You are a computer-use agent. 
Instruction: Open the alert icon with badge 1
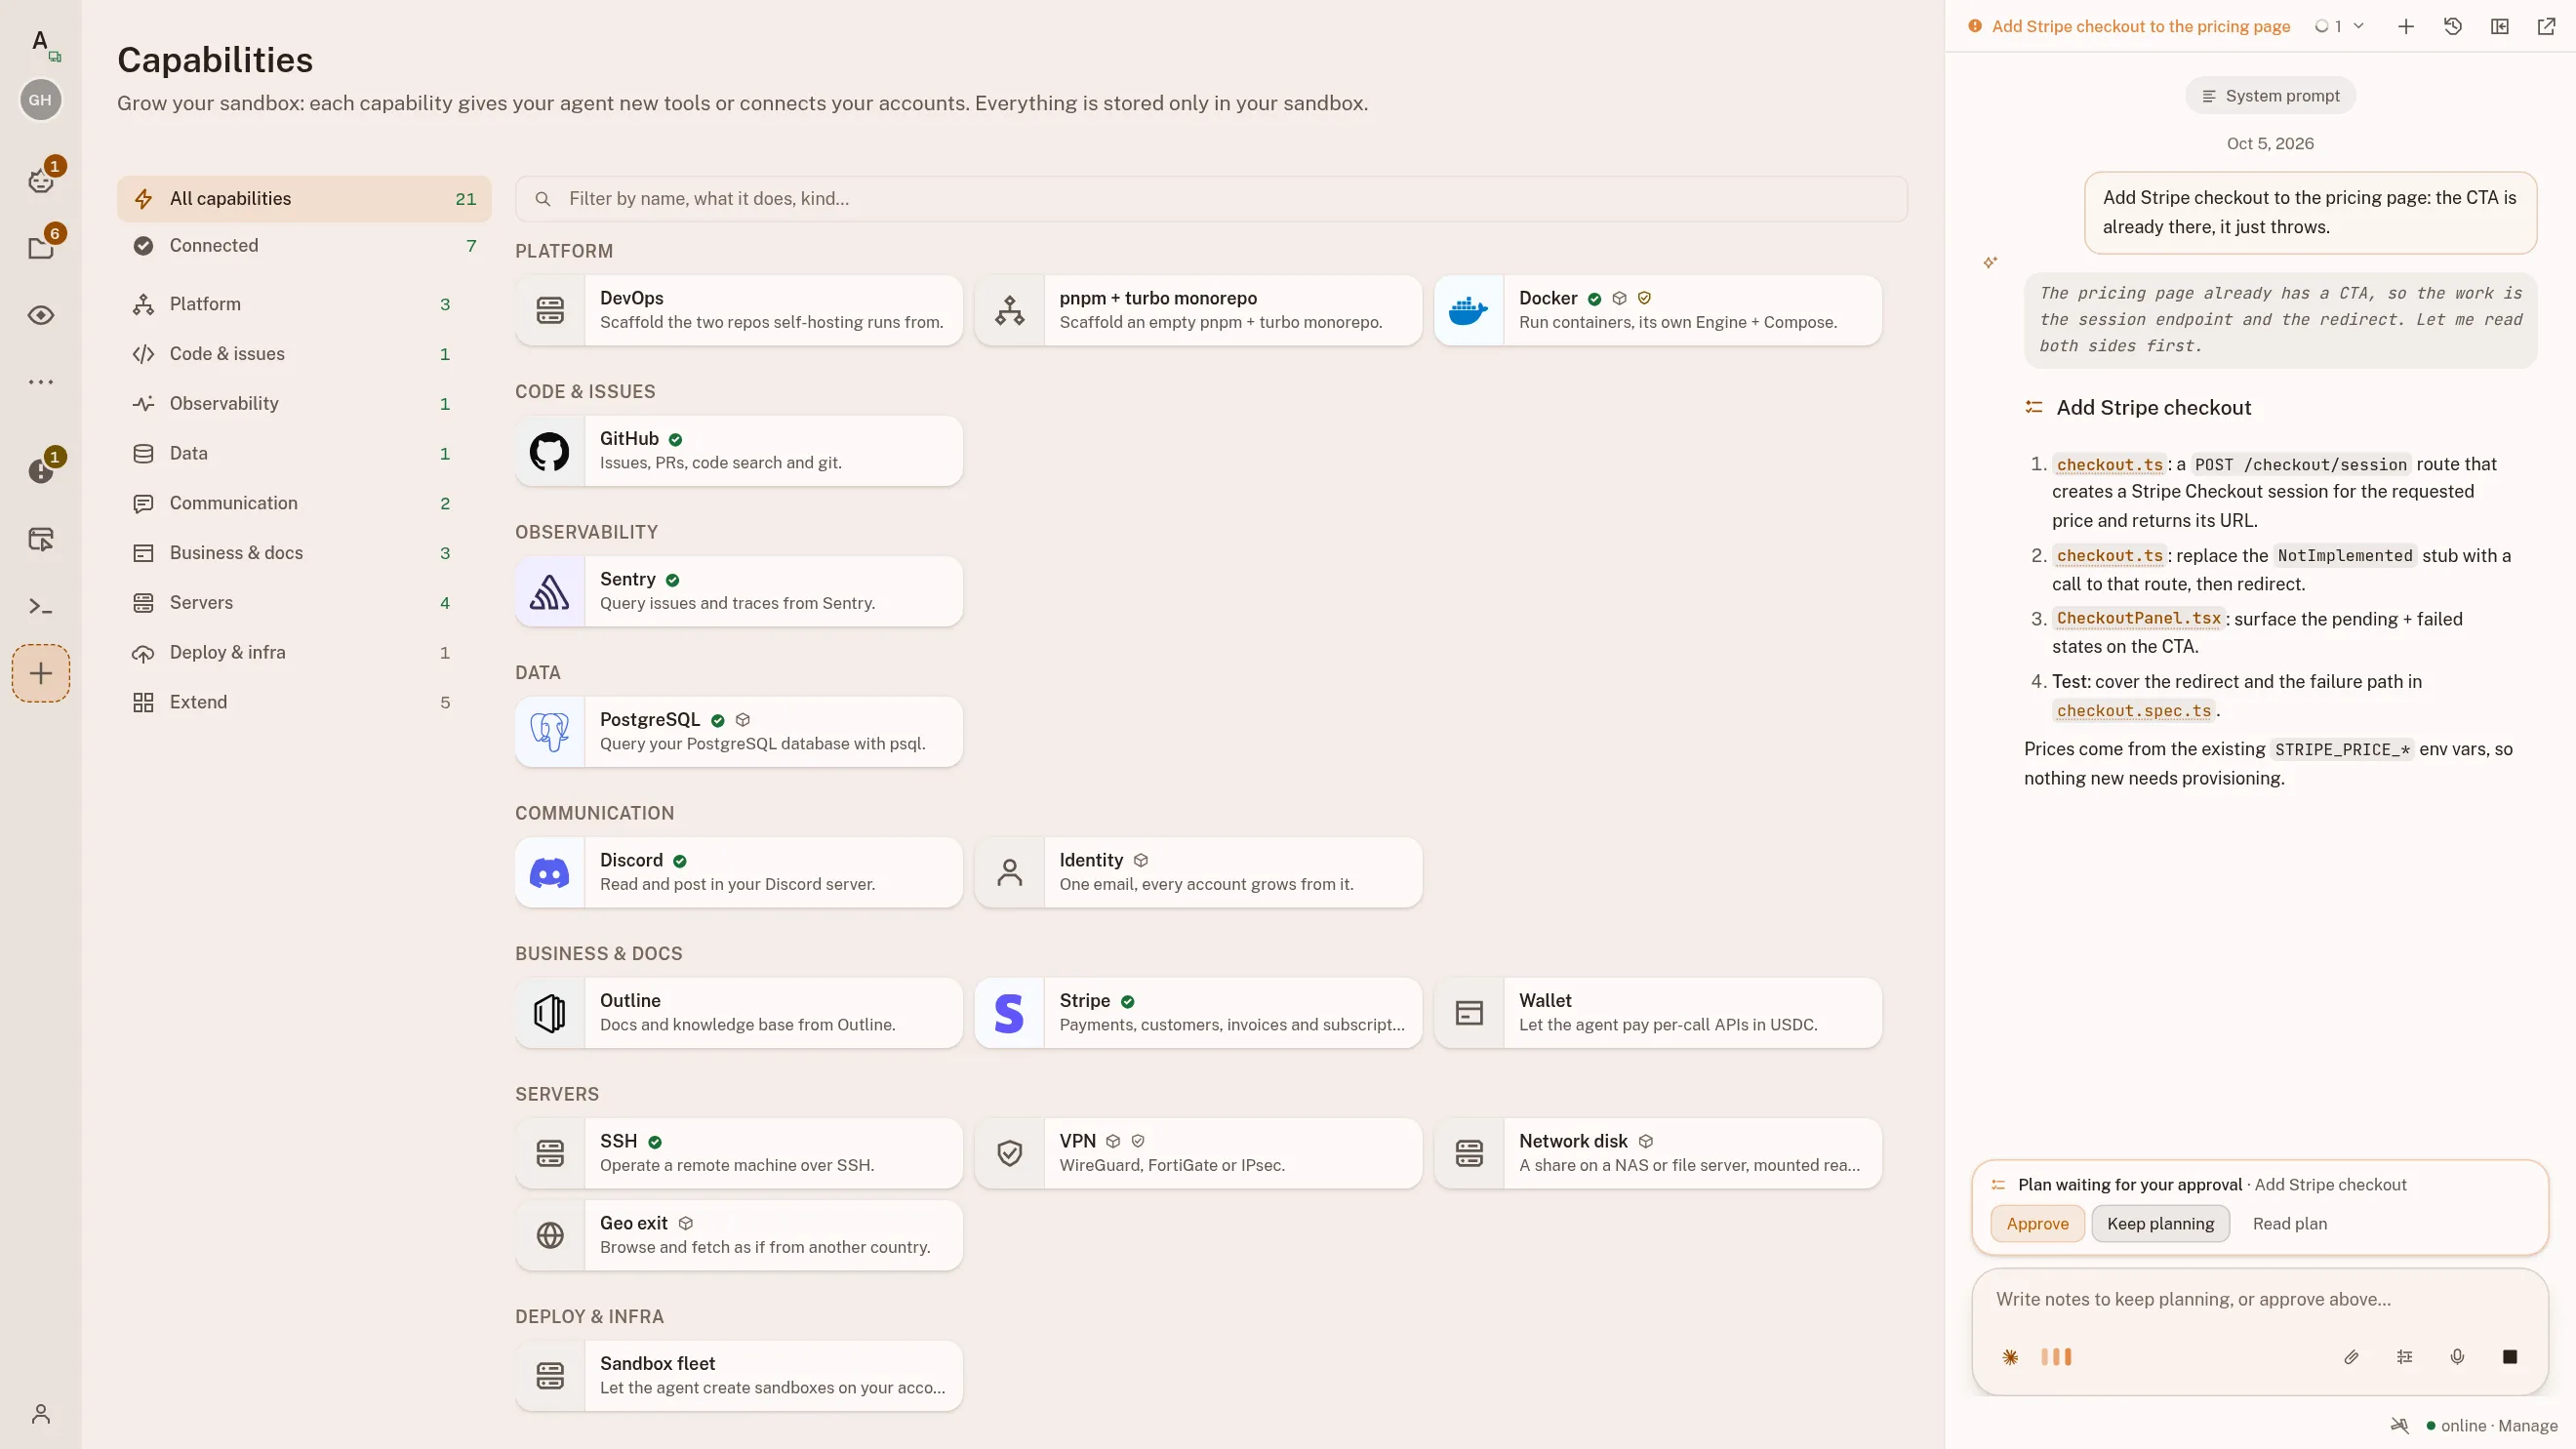tap(41, 470)
